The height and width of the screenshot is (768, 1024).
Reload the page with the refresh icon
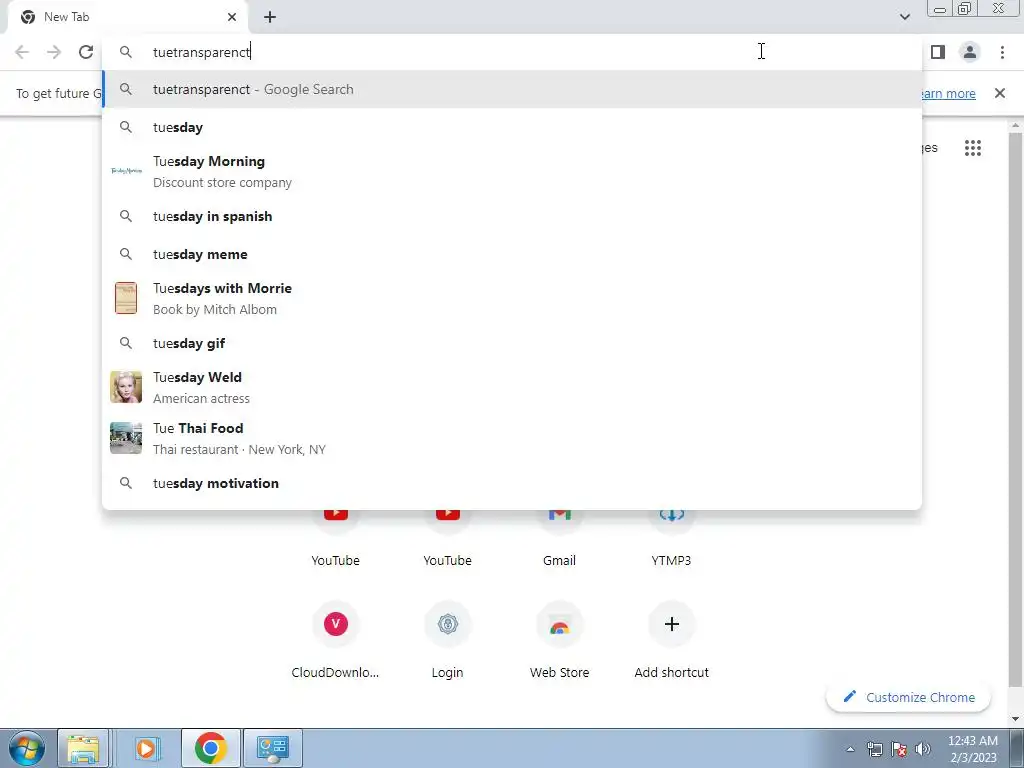tap(86, 52)
